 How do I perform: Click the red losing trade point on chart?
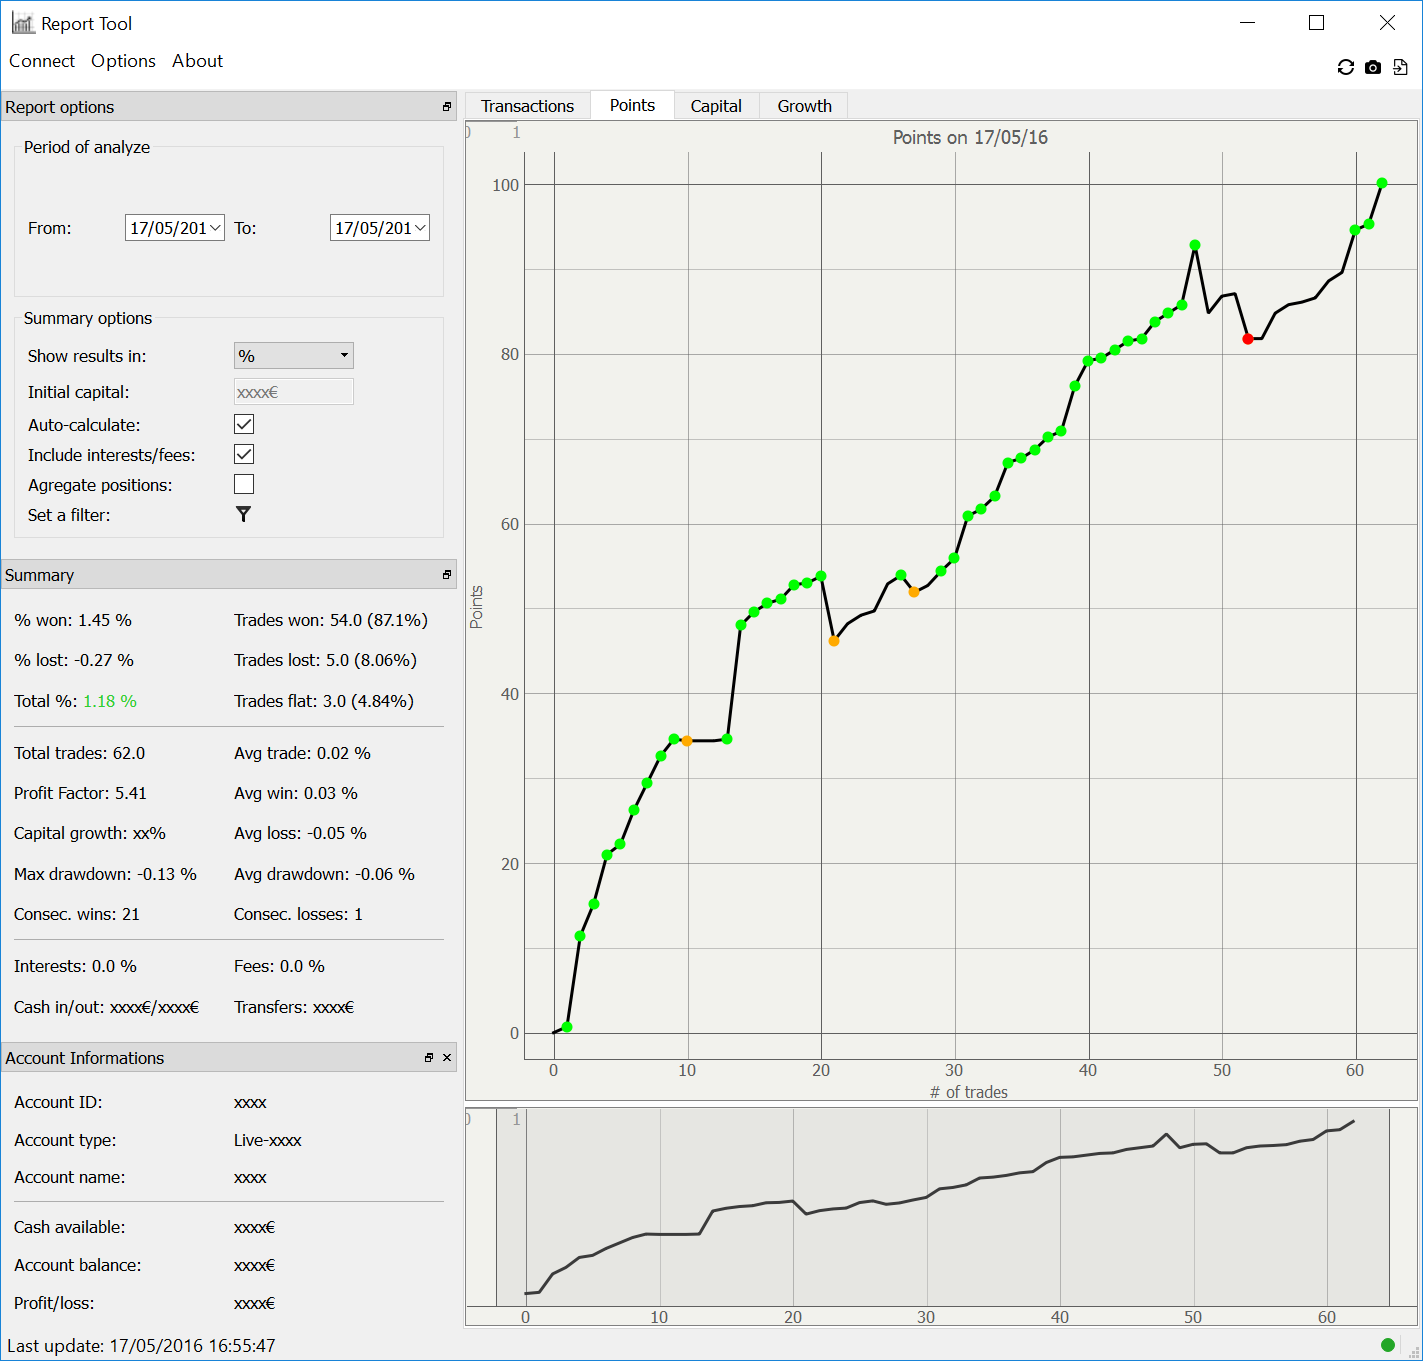point(1248,339)
